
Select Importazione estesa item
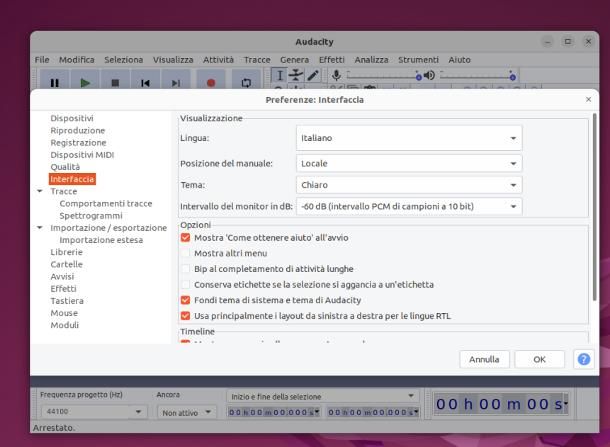(101, 240)
